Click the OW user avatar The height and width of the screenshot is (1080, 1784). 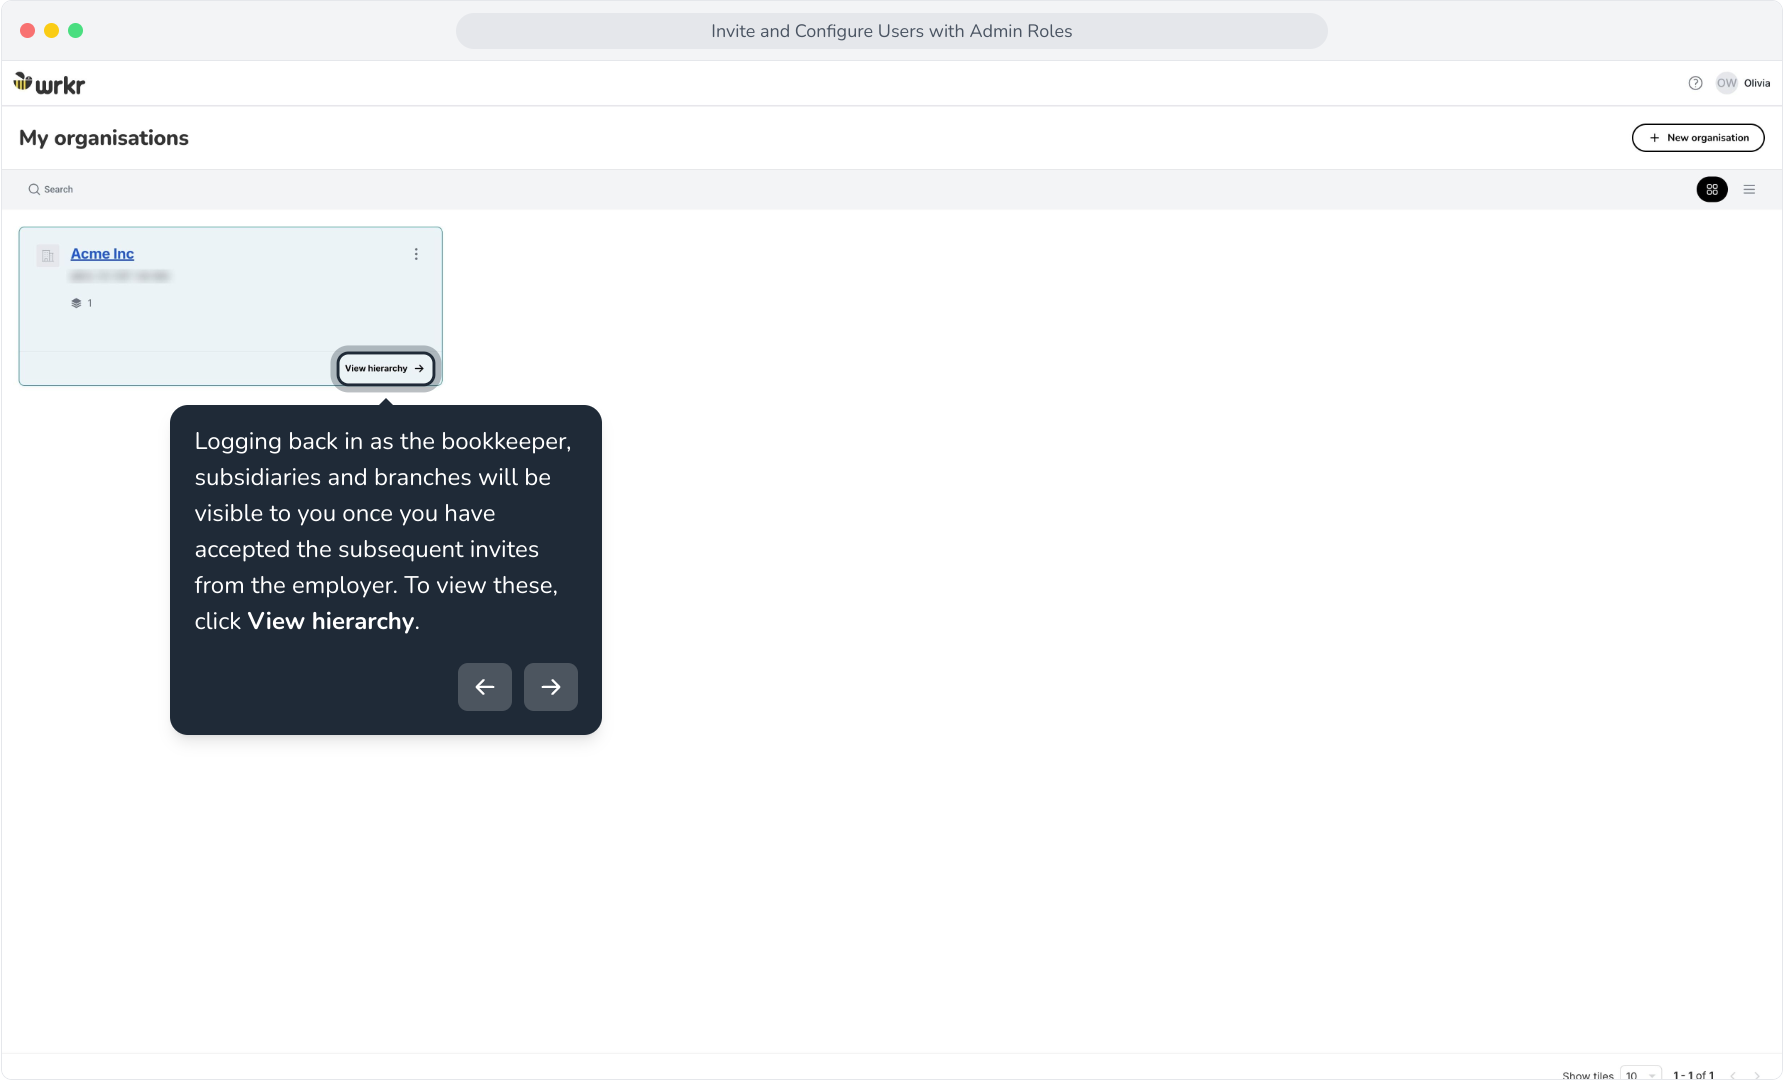(x=1727, y=83)
